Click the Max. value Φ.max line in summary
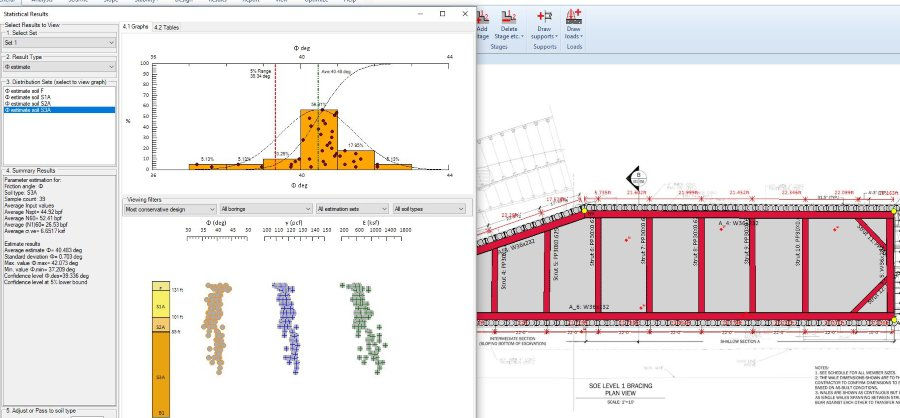 click(40, 263)
